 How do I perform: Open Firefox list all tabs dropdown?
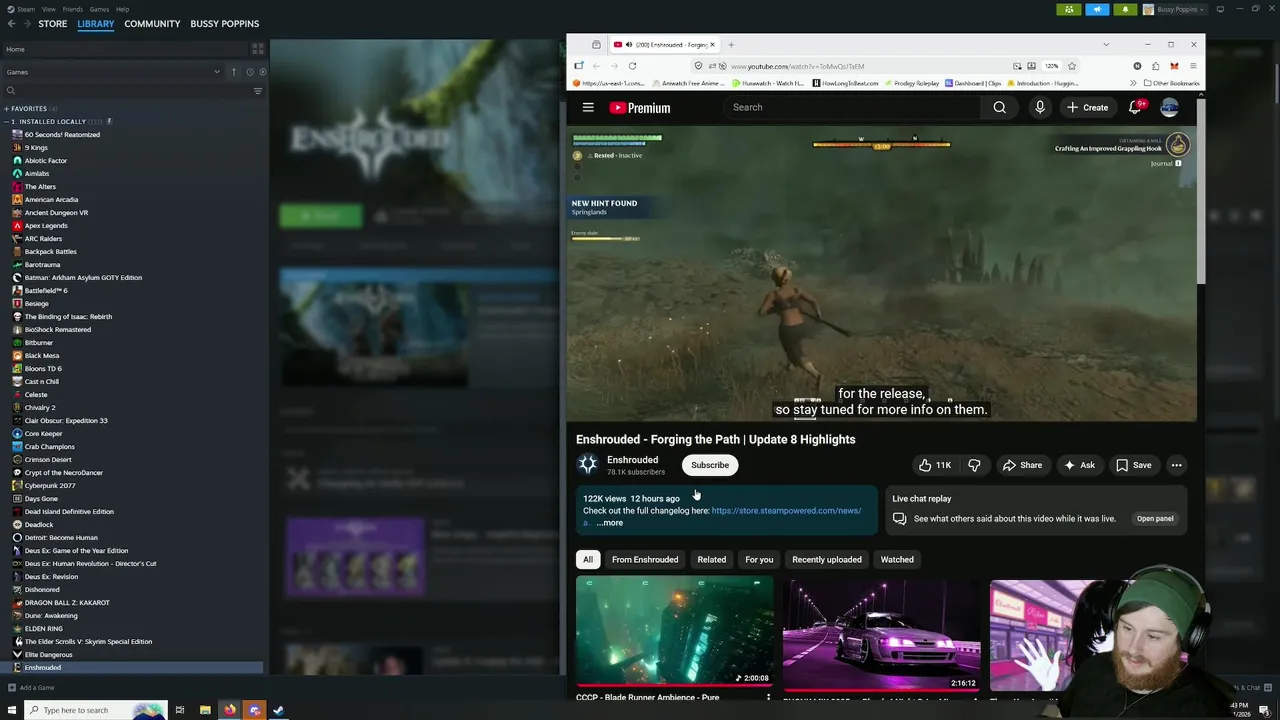point(1105,44)
